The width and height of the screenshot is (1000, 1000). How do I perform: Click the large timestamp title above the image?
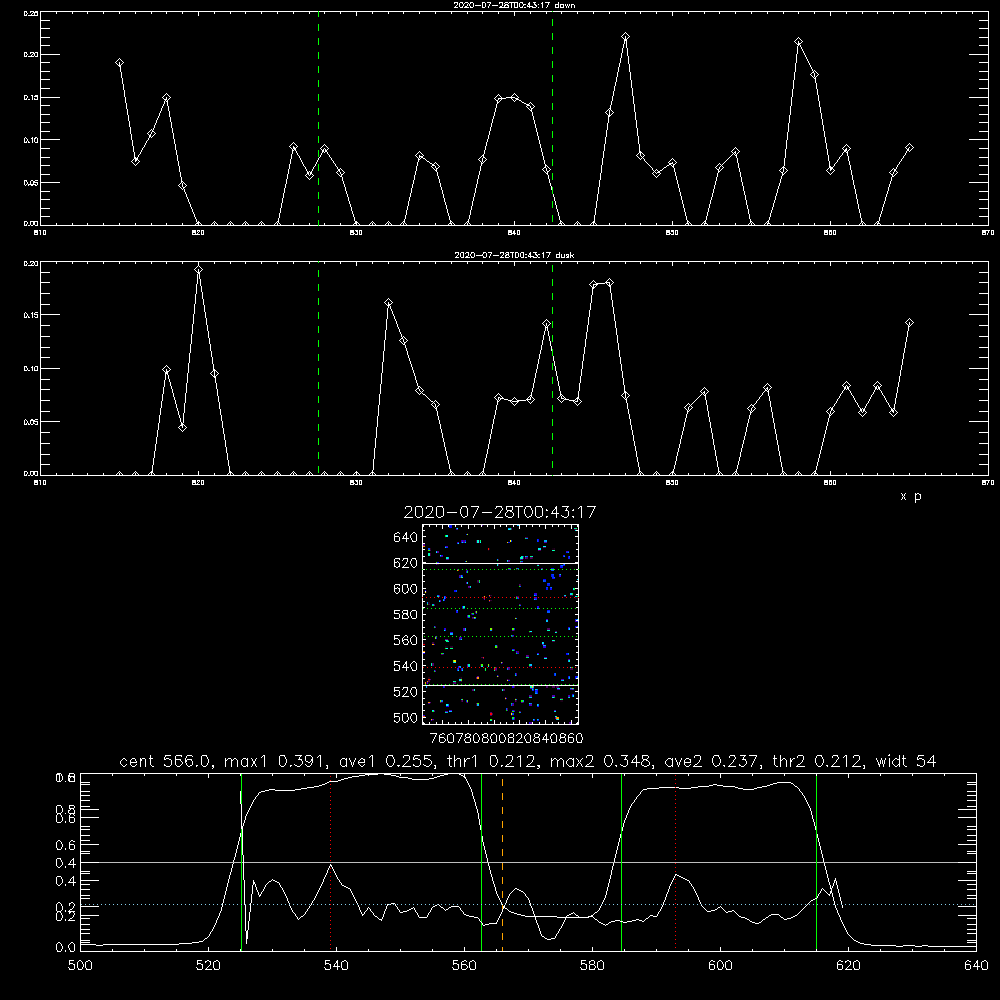tap(500, 512)
